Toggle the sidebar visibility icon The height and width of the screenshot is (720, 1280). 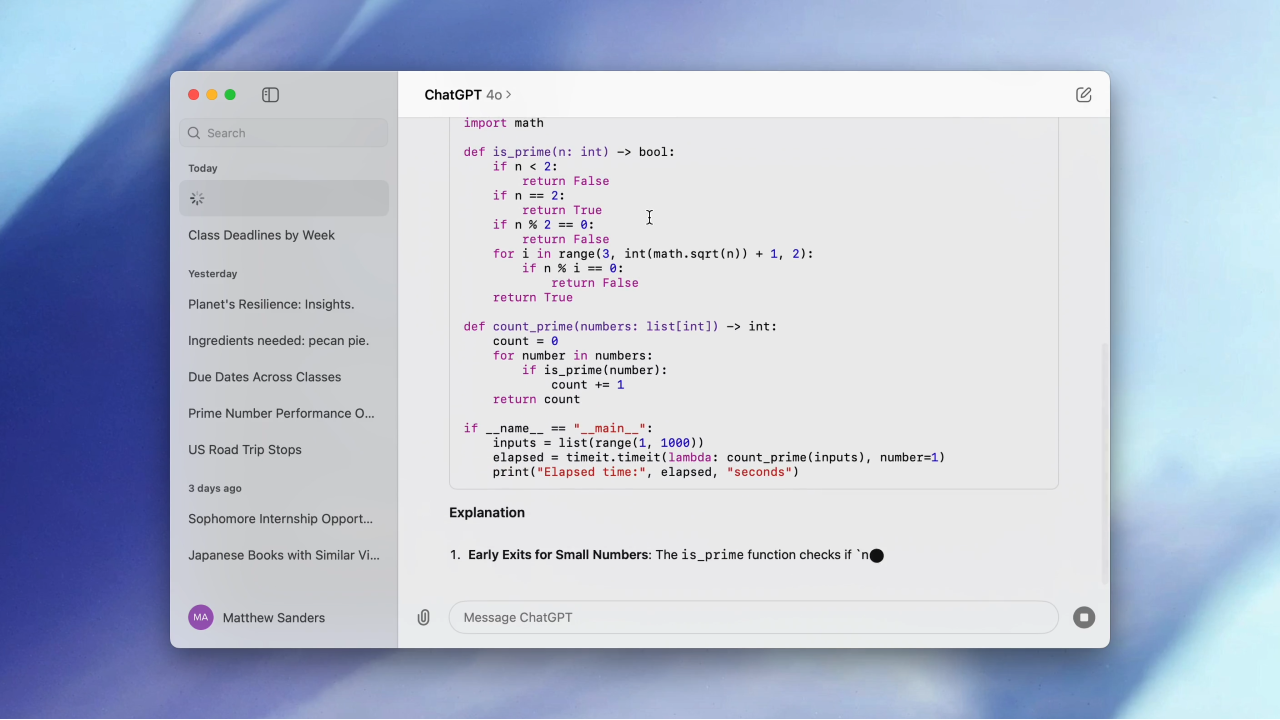[270, 94]
